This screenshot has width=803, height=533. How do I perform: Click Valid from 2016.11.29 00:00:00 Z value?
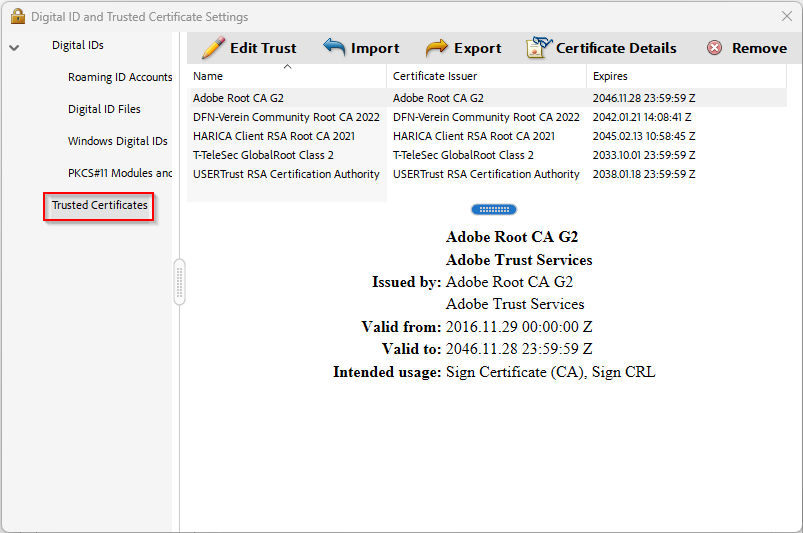(x=519, y=327)
